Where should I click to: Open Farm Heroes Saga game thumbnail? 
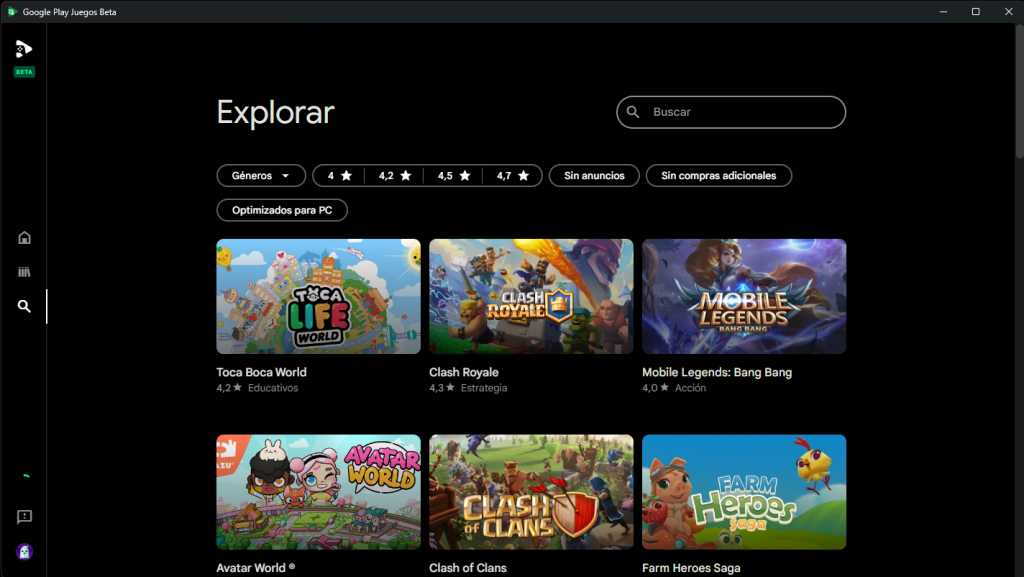(x=744, y=492)
